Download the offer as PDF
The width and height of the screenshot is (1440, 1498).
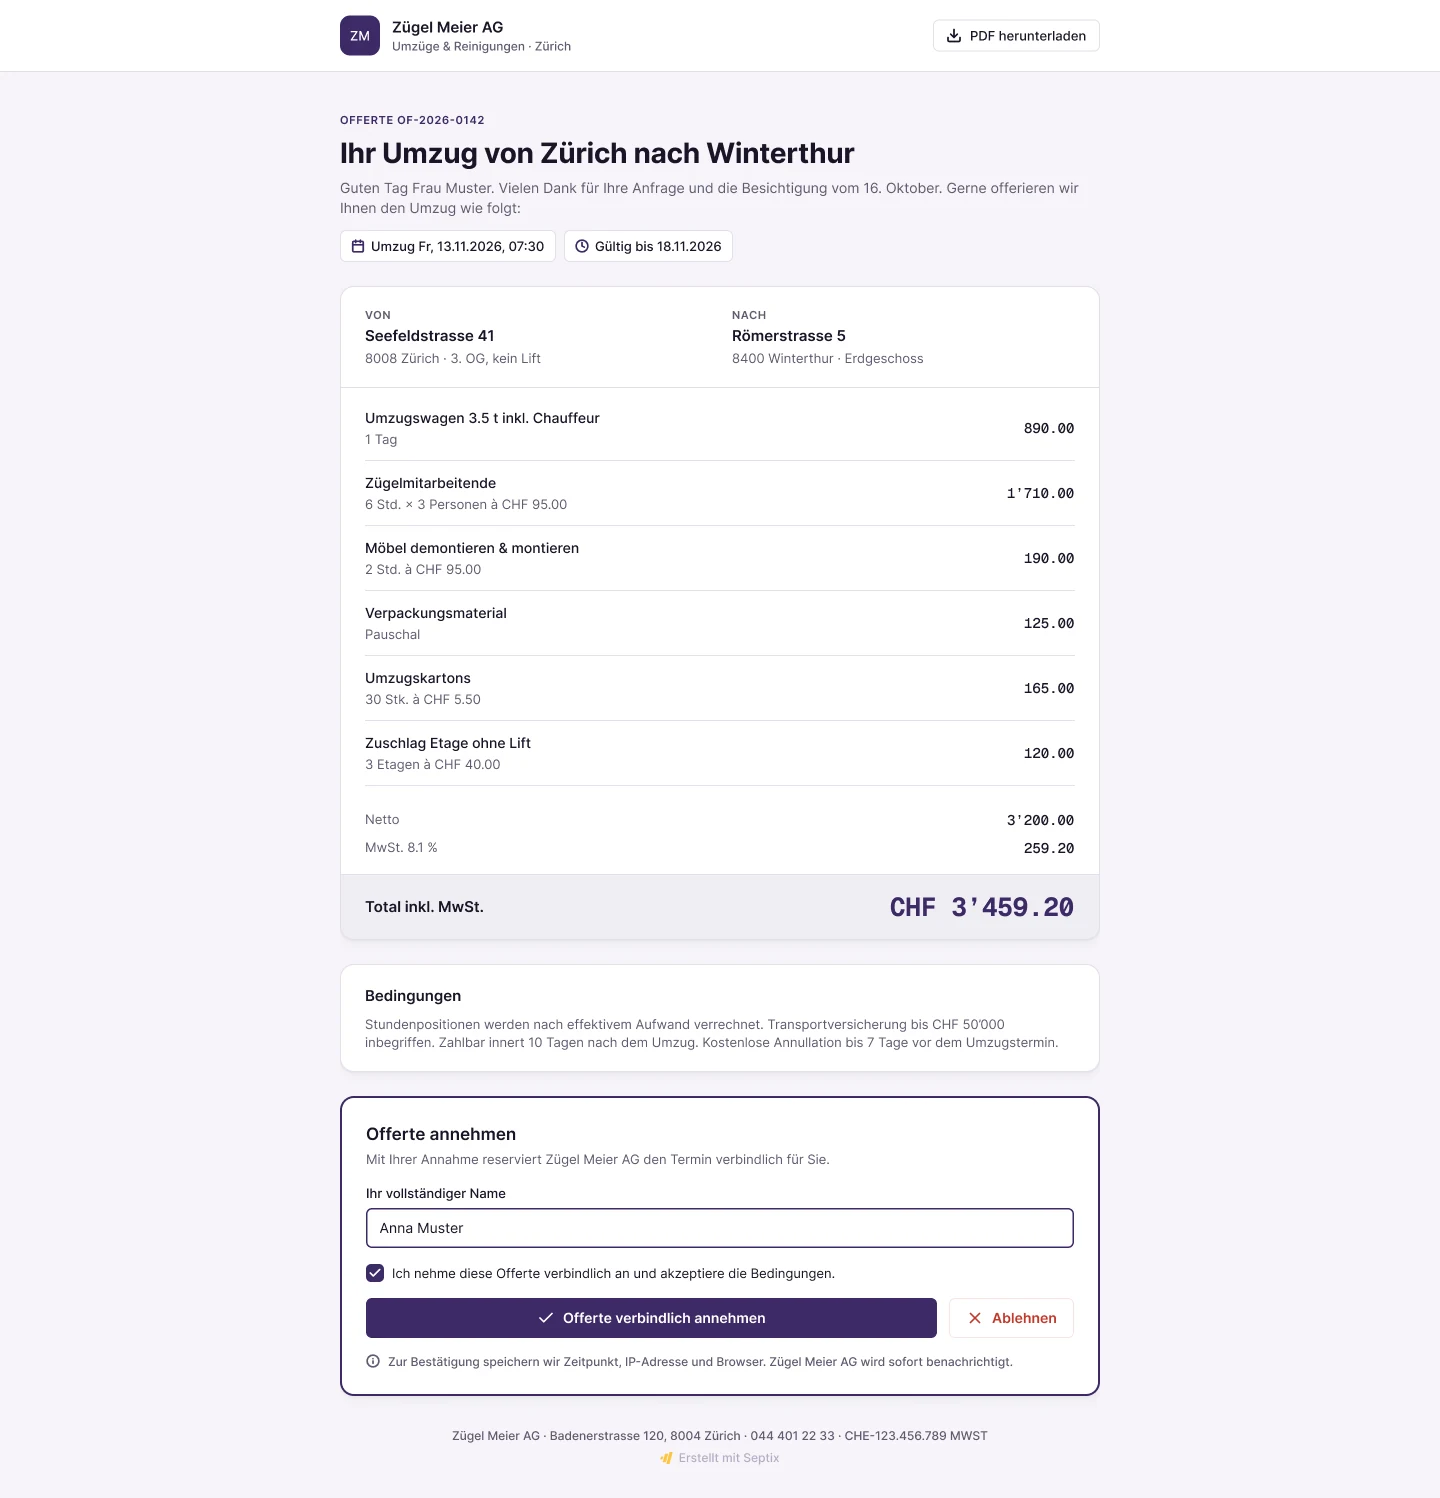coord(1016,36)
